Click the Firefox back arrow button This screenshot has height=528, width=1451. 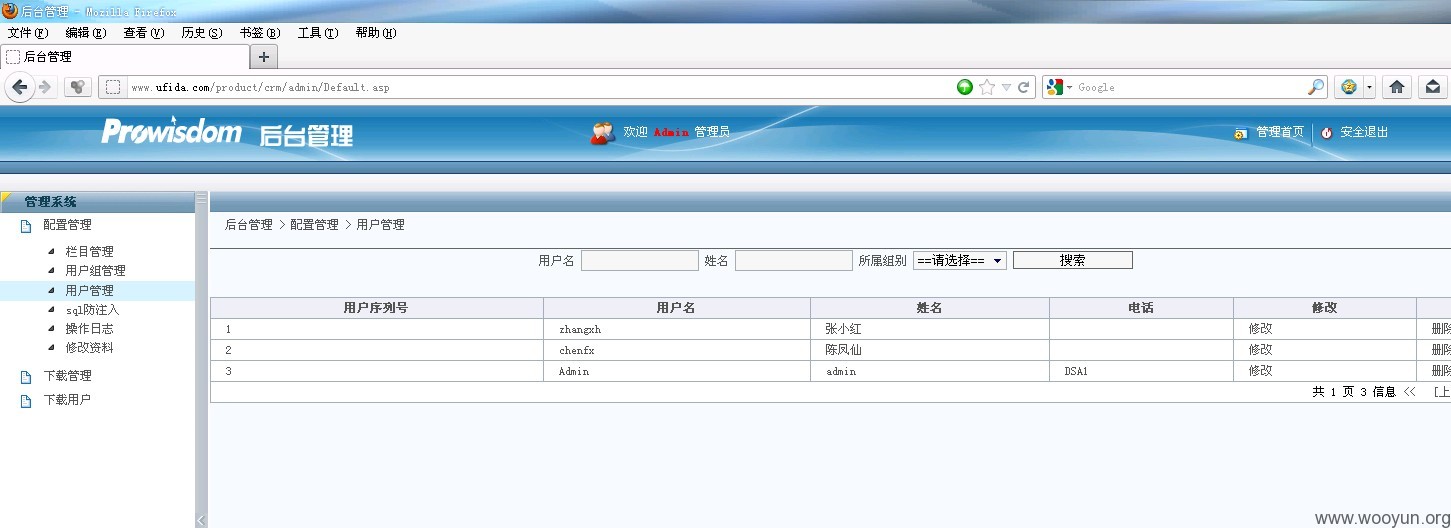19,87
